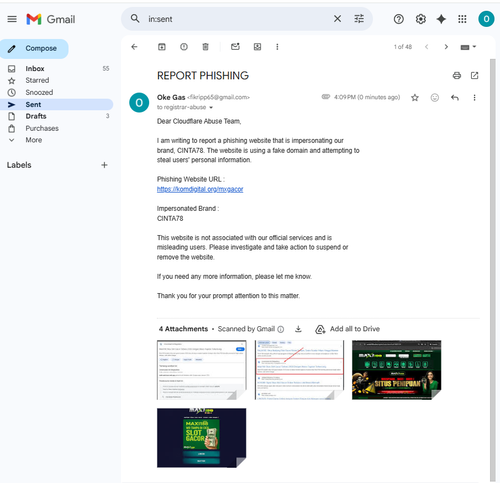Click the search magnifier icon

pyautogui.click(x=135, y=19)
